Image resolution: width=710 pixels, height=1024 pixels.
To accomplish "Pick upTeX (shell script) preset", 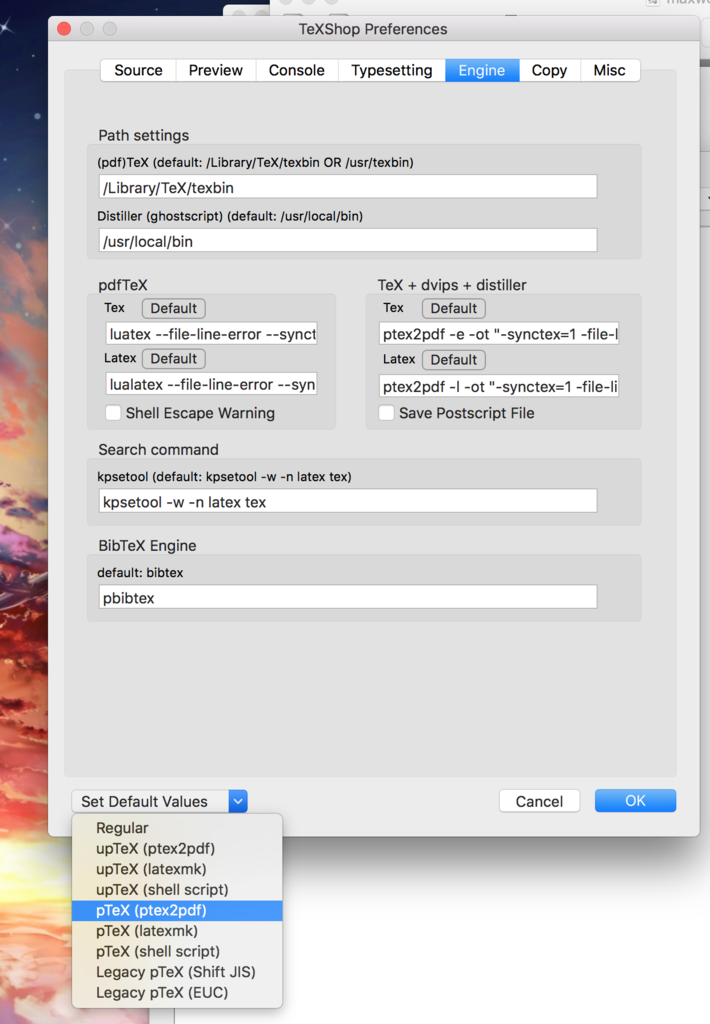I will 177,889.
